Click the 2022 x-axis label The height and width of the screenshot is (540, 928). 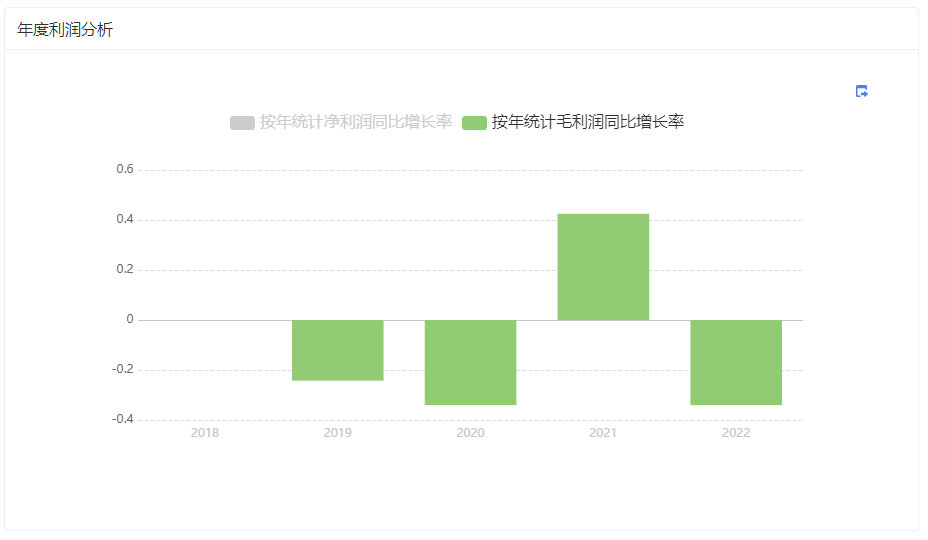point(736,433)
